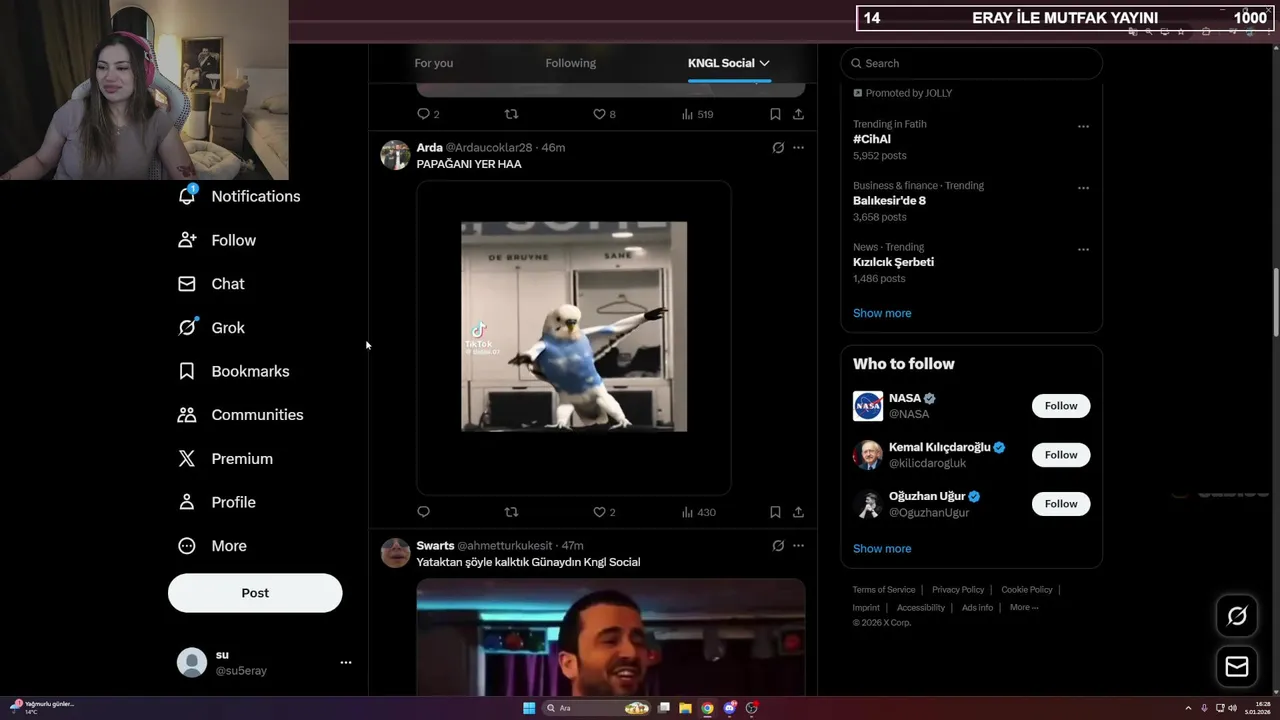The width and height of the screenshot is (1280, 720).
Task: Open Premium in the sidebar
Action: (x=225, y=459)
